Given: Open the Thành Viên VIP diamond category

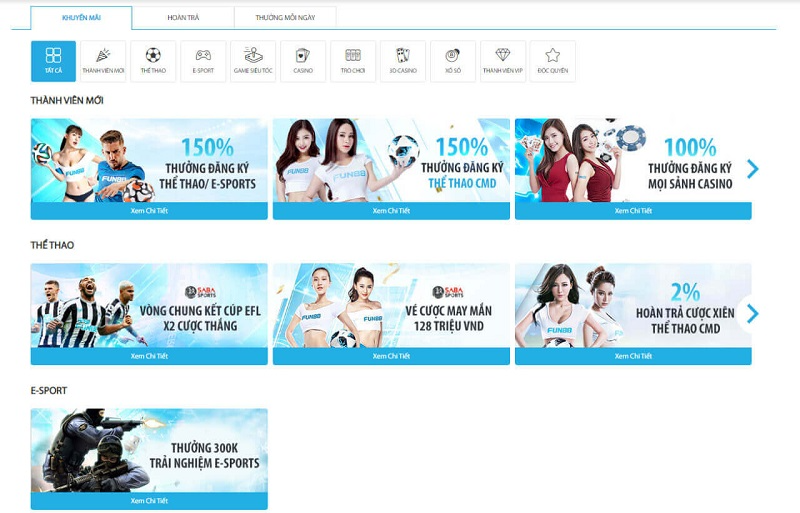Looking at the screenshot, I should [x=503, y=61].
